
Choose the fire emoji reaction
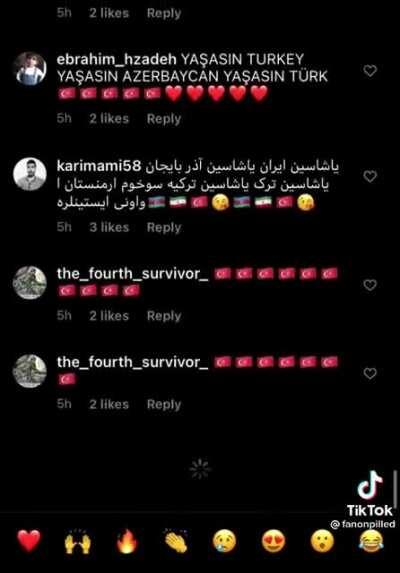[127, 542]
